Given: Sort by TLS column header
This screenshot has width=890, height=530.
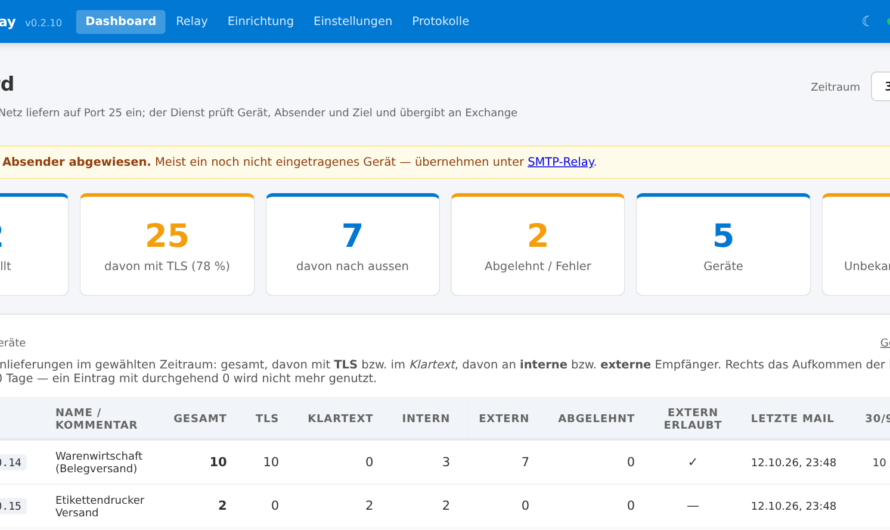Looking at the screenshot, I should (267, 418).
